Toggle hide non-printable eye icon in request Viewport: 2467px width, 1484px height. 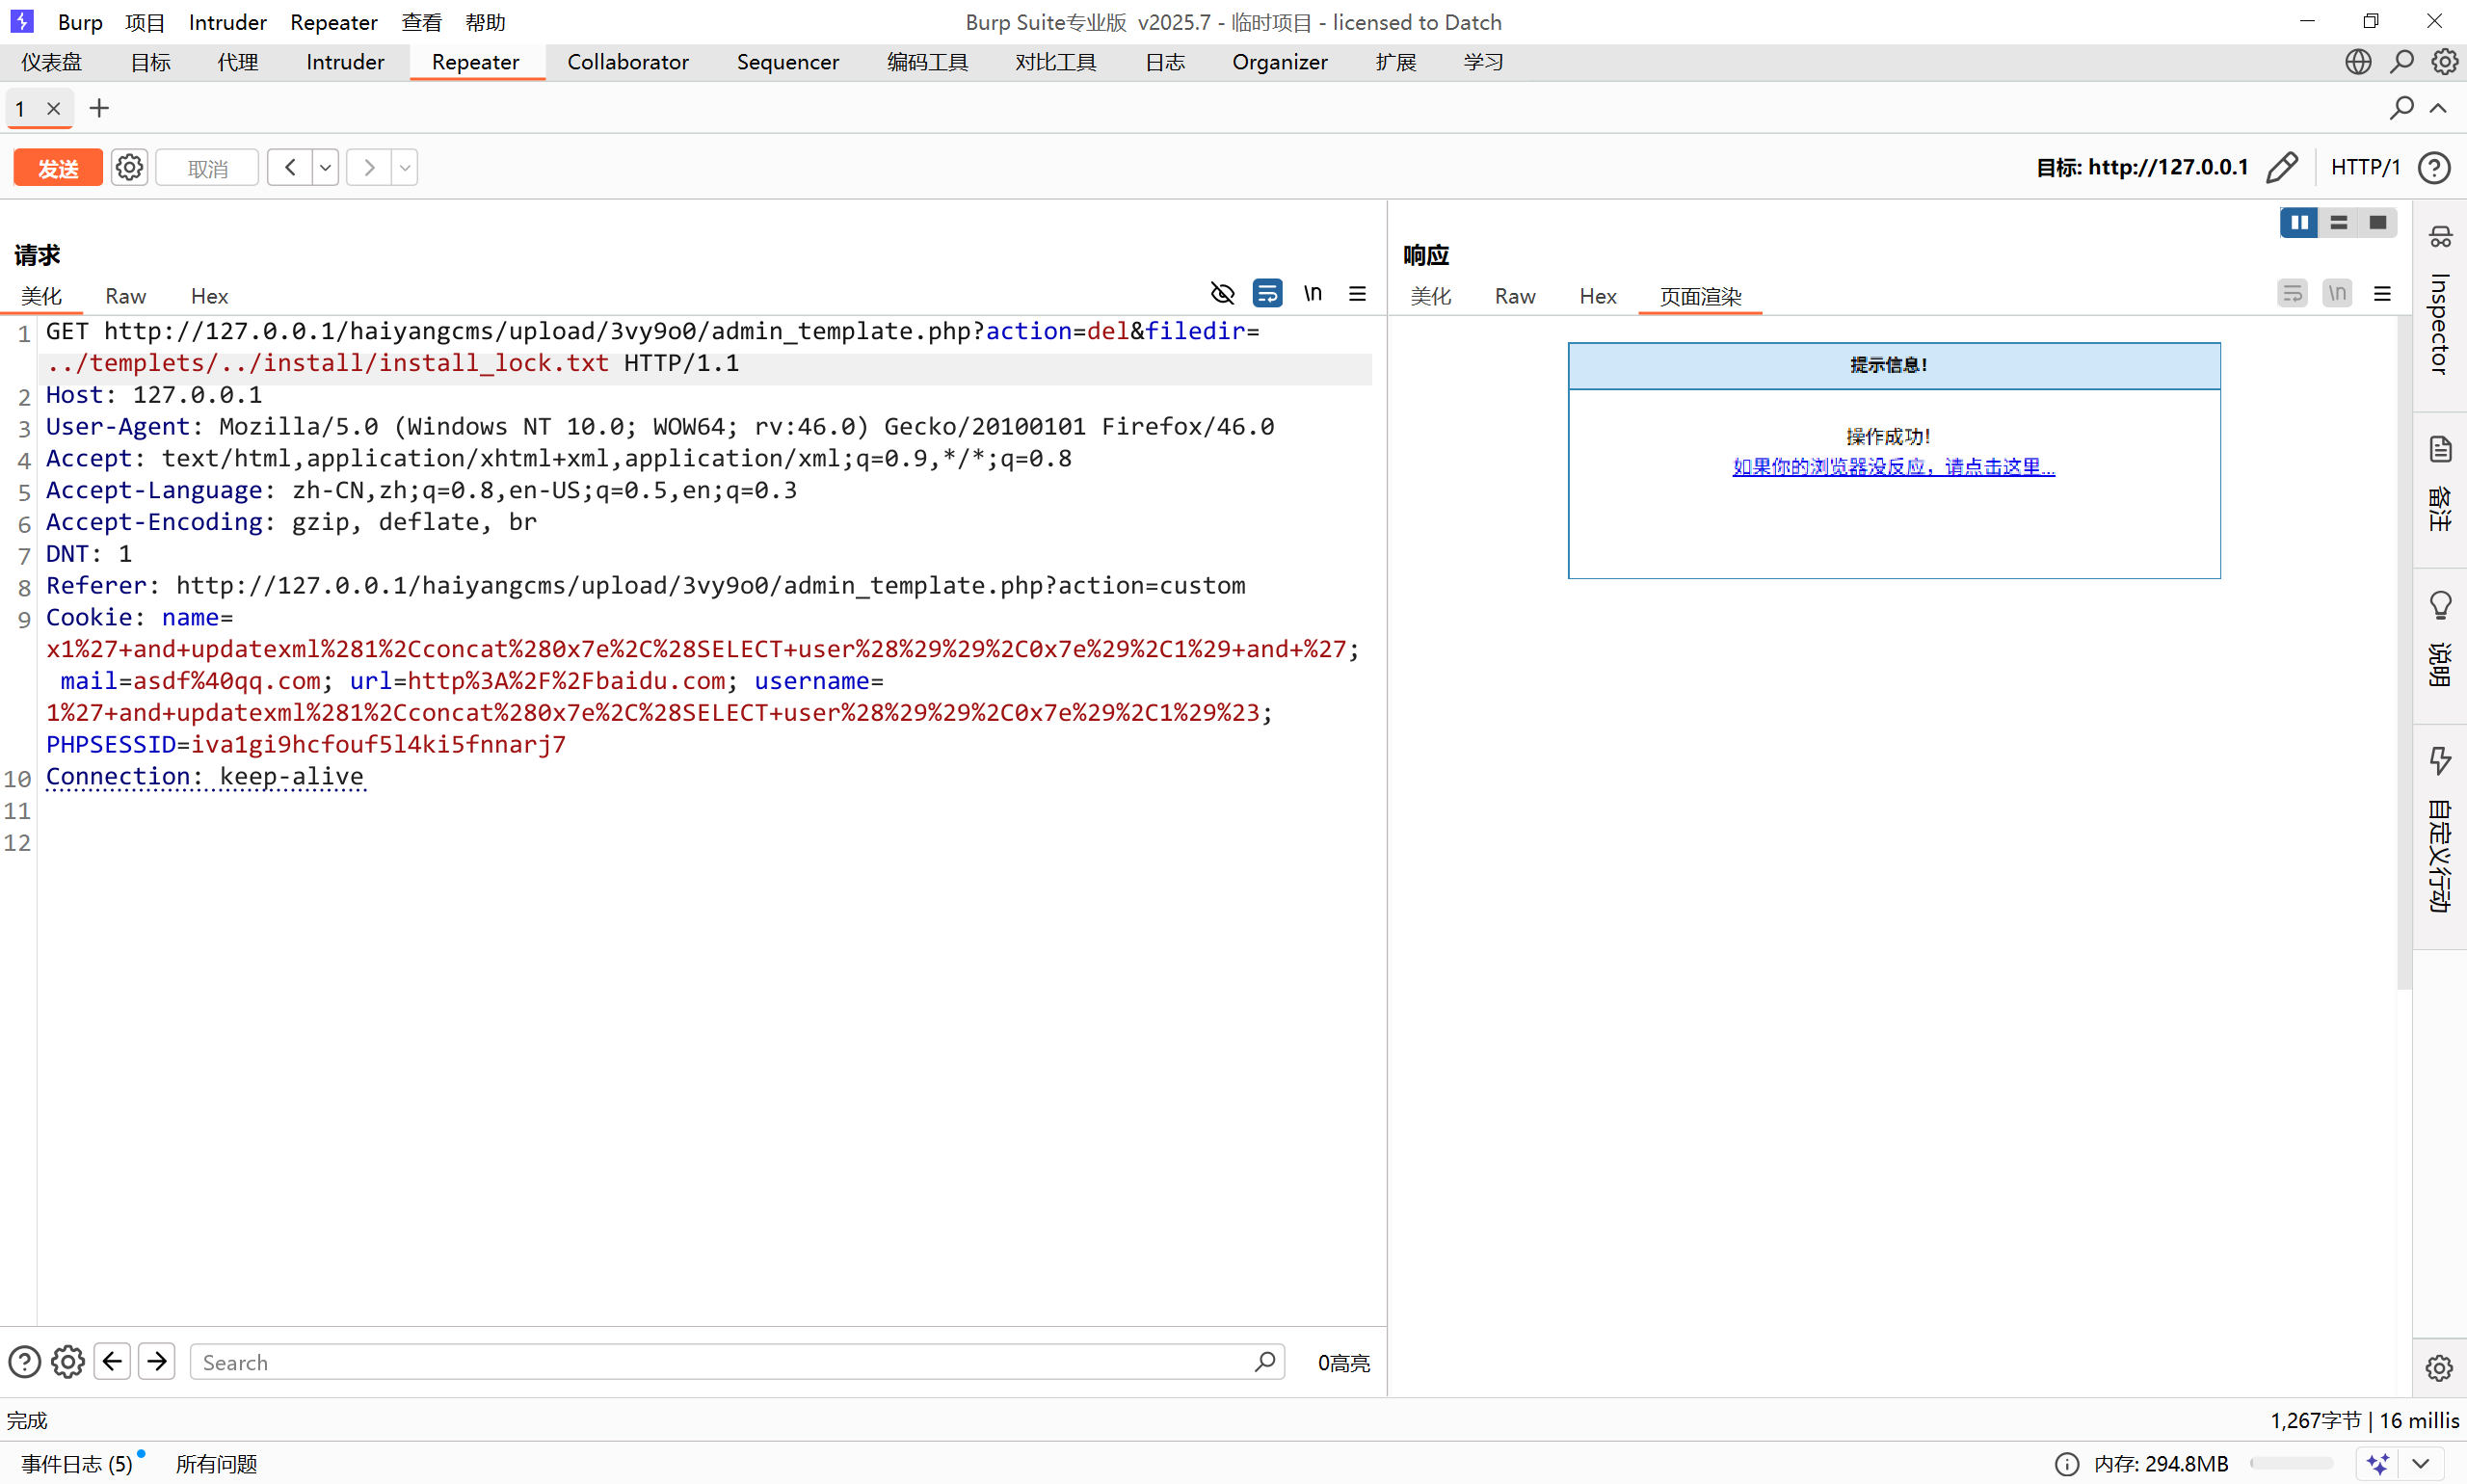click(x=1222, y=293)
